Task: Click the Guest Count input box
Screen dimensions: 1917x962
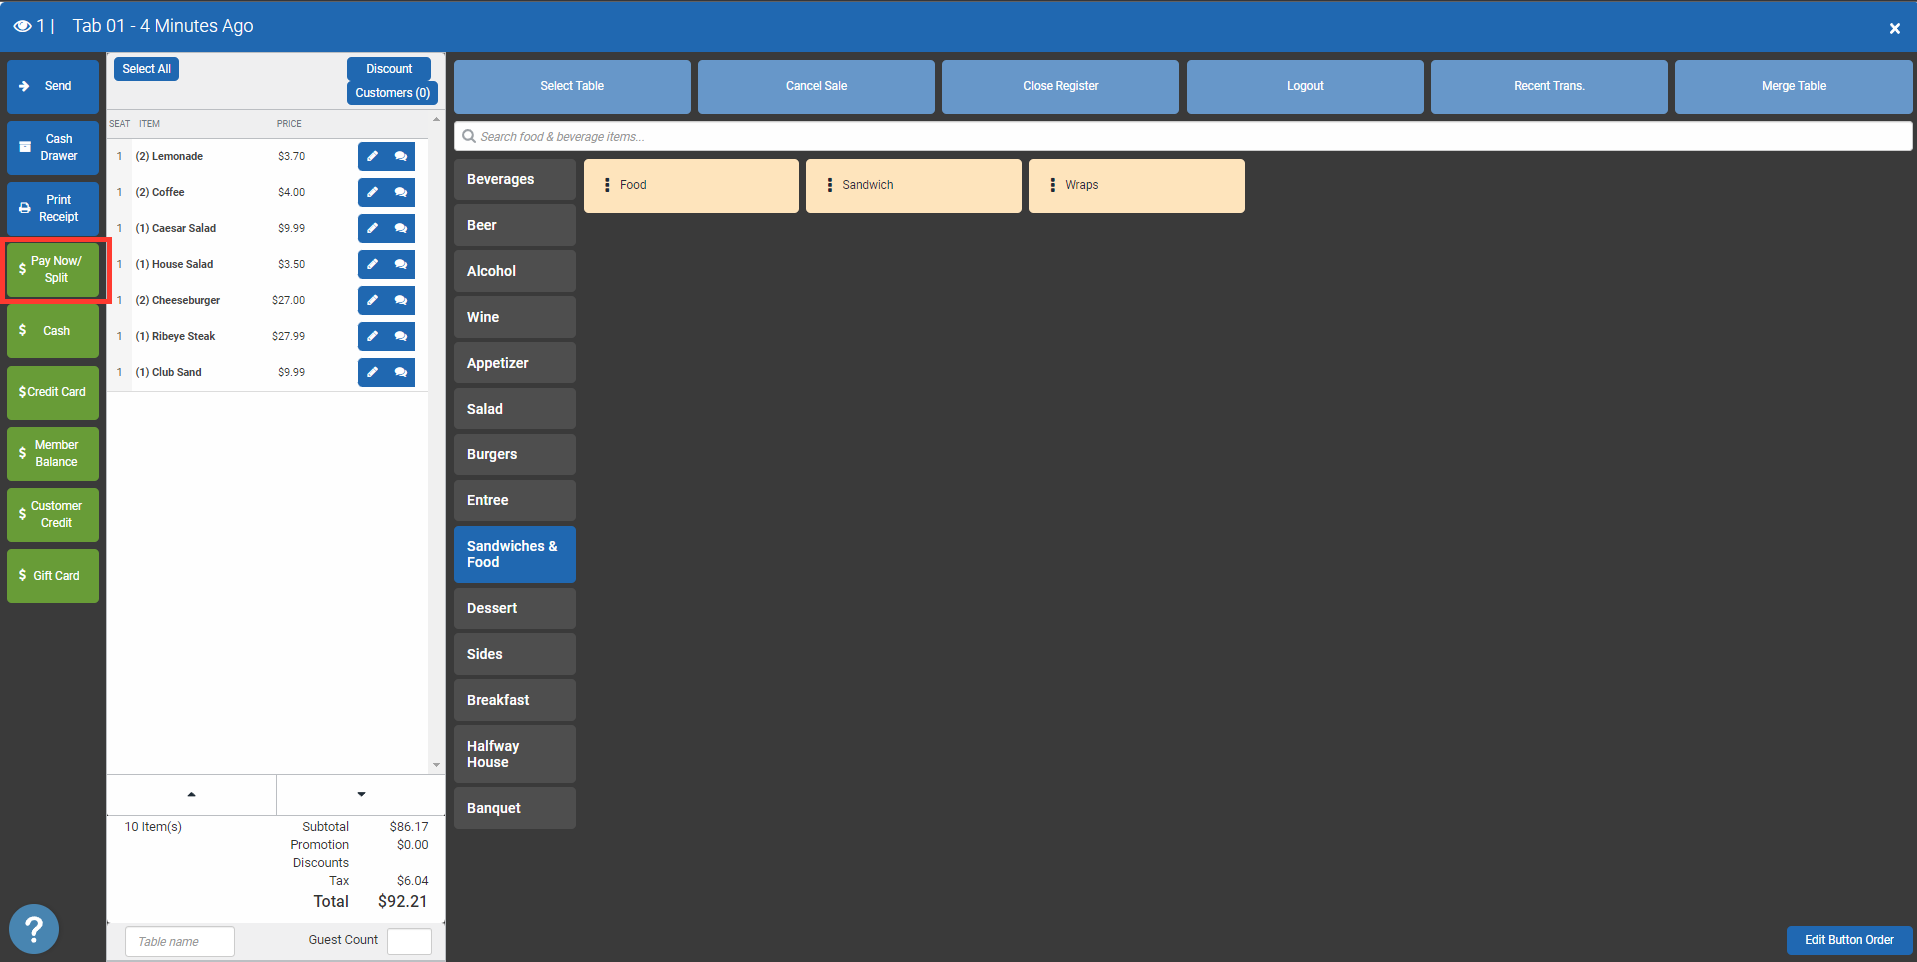Action: pos(409,941)
